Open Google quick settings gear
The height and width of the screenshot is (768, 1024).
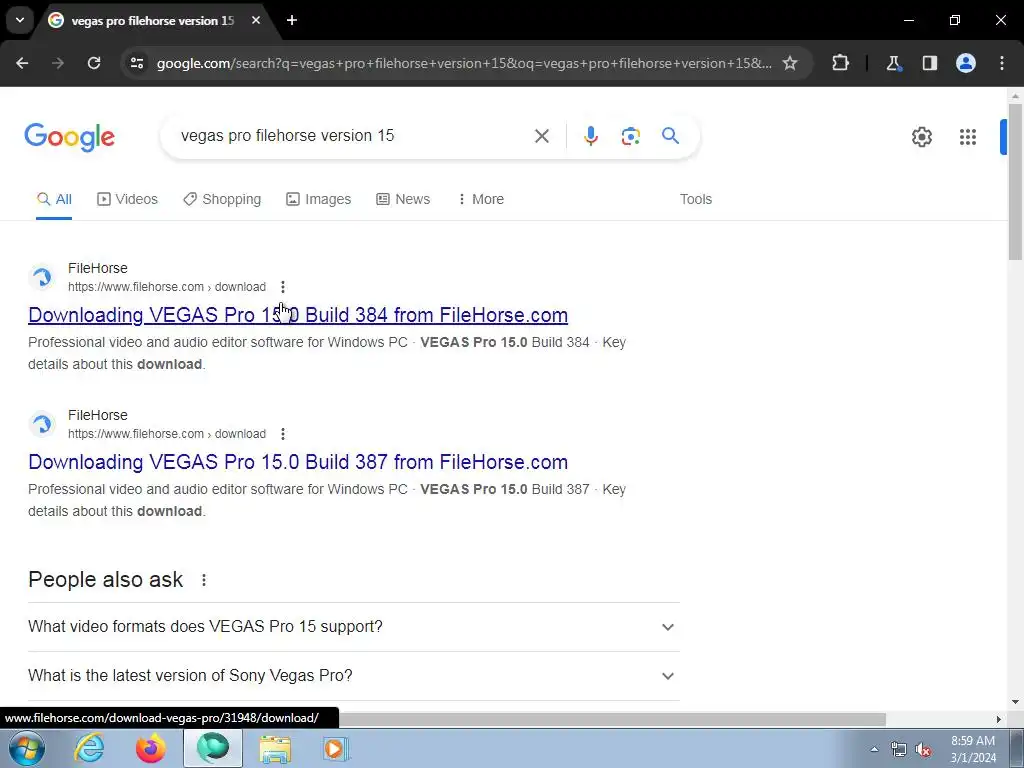pos(921,137)
